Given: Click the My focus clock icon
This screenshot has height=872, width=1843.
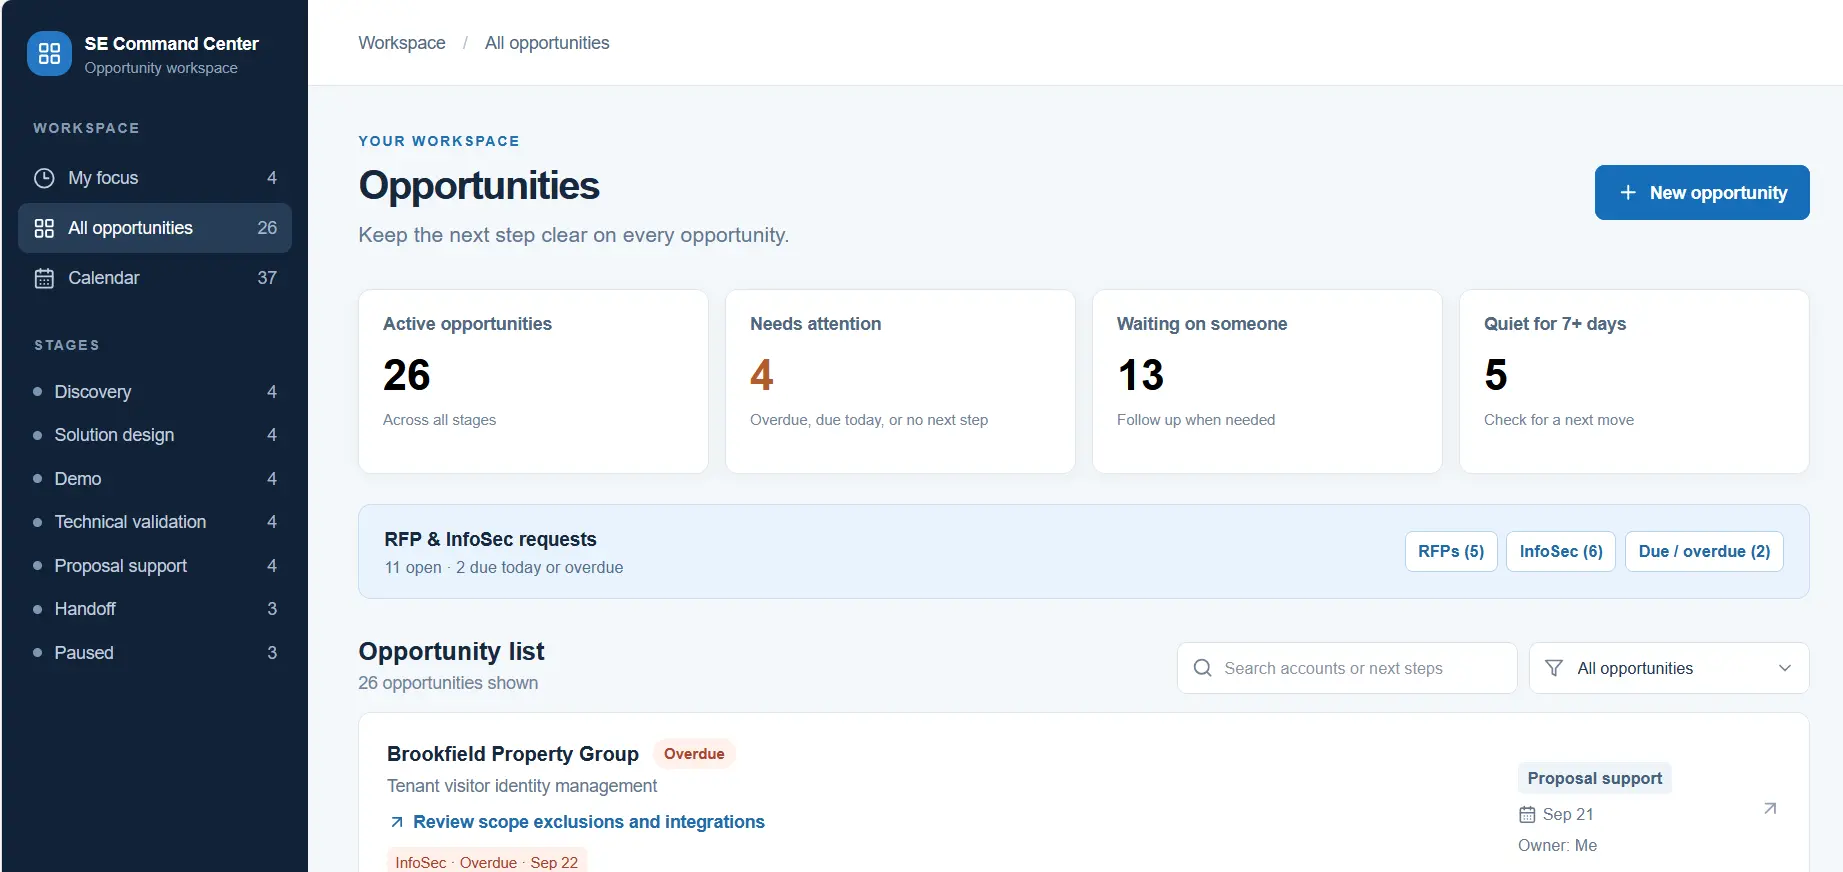Looking at the screenshot, I should [x=44, y=178].
